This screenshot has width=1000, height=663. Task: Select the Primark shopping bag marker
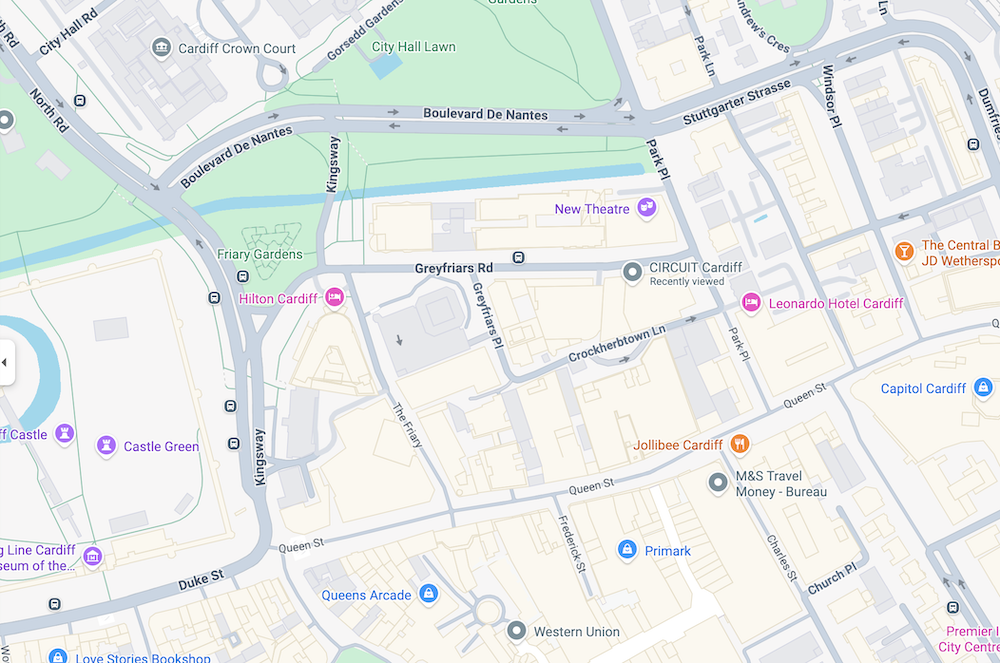tap(627, 550)
